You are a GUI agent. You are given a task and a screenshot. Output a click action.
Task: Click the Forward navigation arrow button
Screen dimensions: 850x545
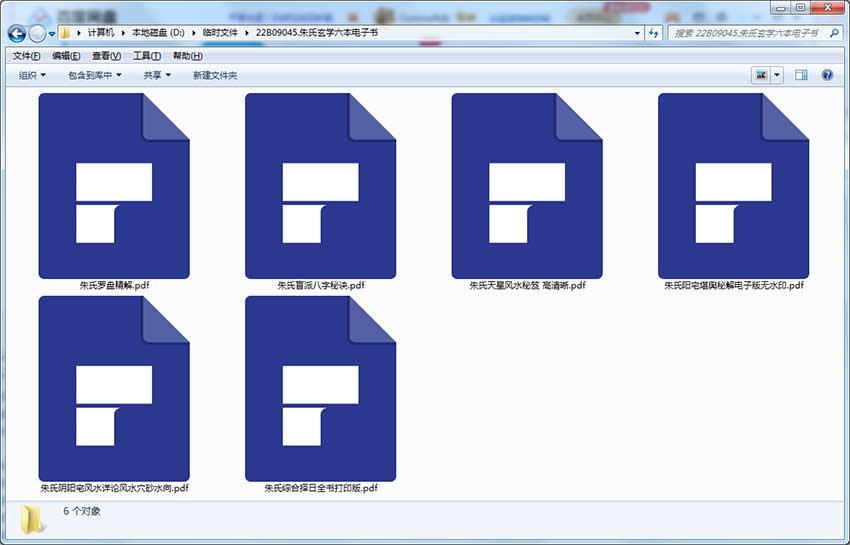click(x=37, y=34)
